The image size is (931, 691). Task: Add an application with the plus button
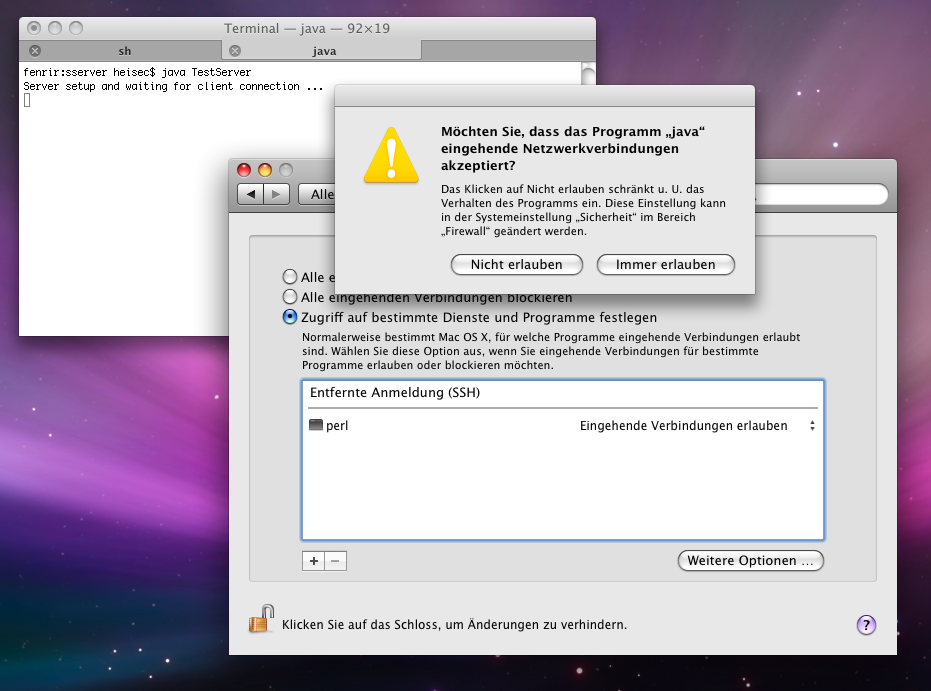(314, 561)
